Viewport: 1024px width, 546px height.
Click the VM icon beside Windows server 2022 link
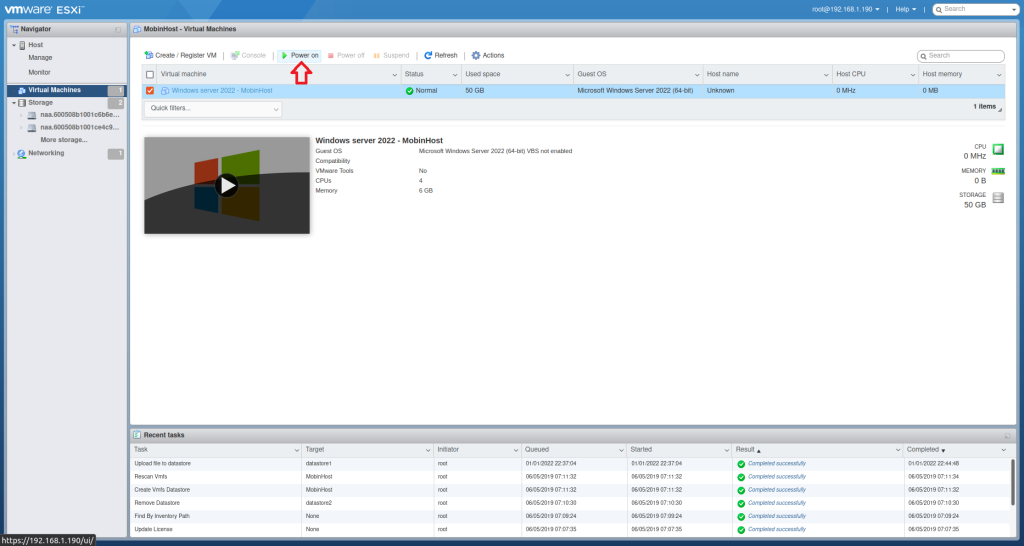[x=165, y=91]
